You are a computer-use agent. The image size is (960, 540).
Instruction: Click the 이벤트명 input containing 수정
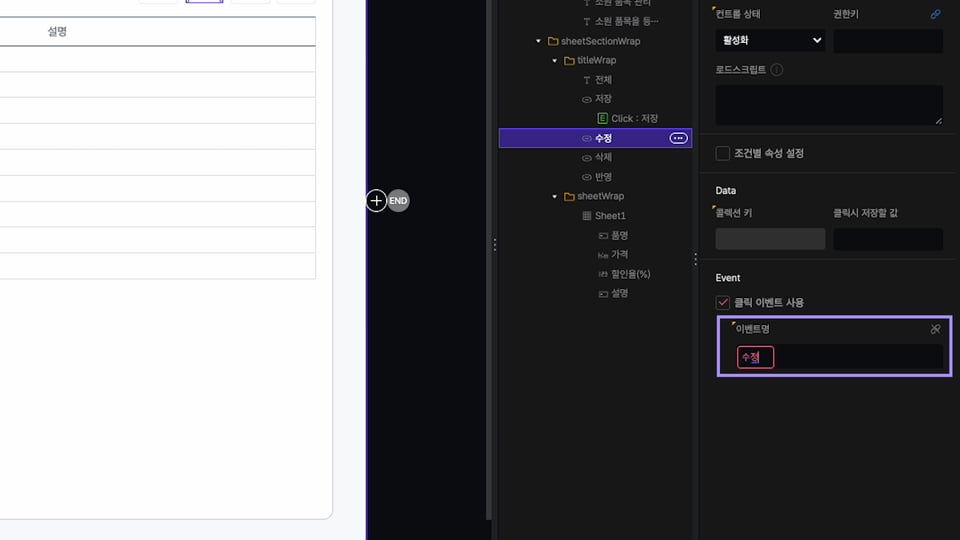(x=840, y=358)
